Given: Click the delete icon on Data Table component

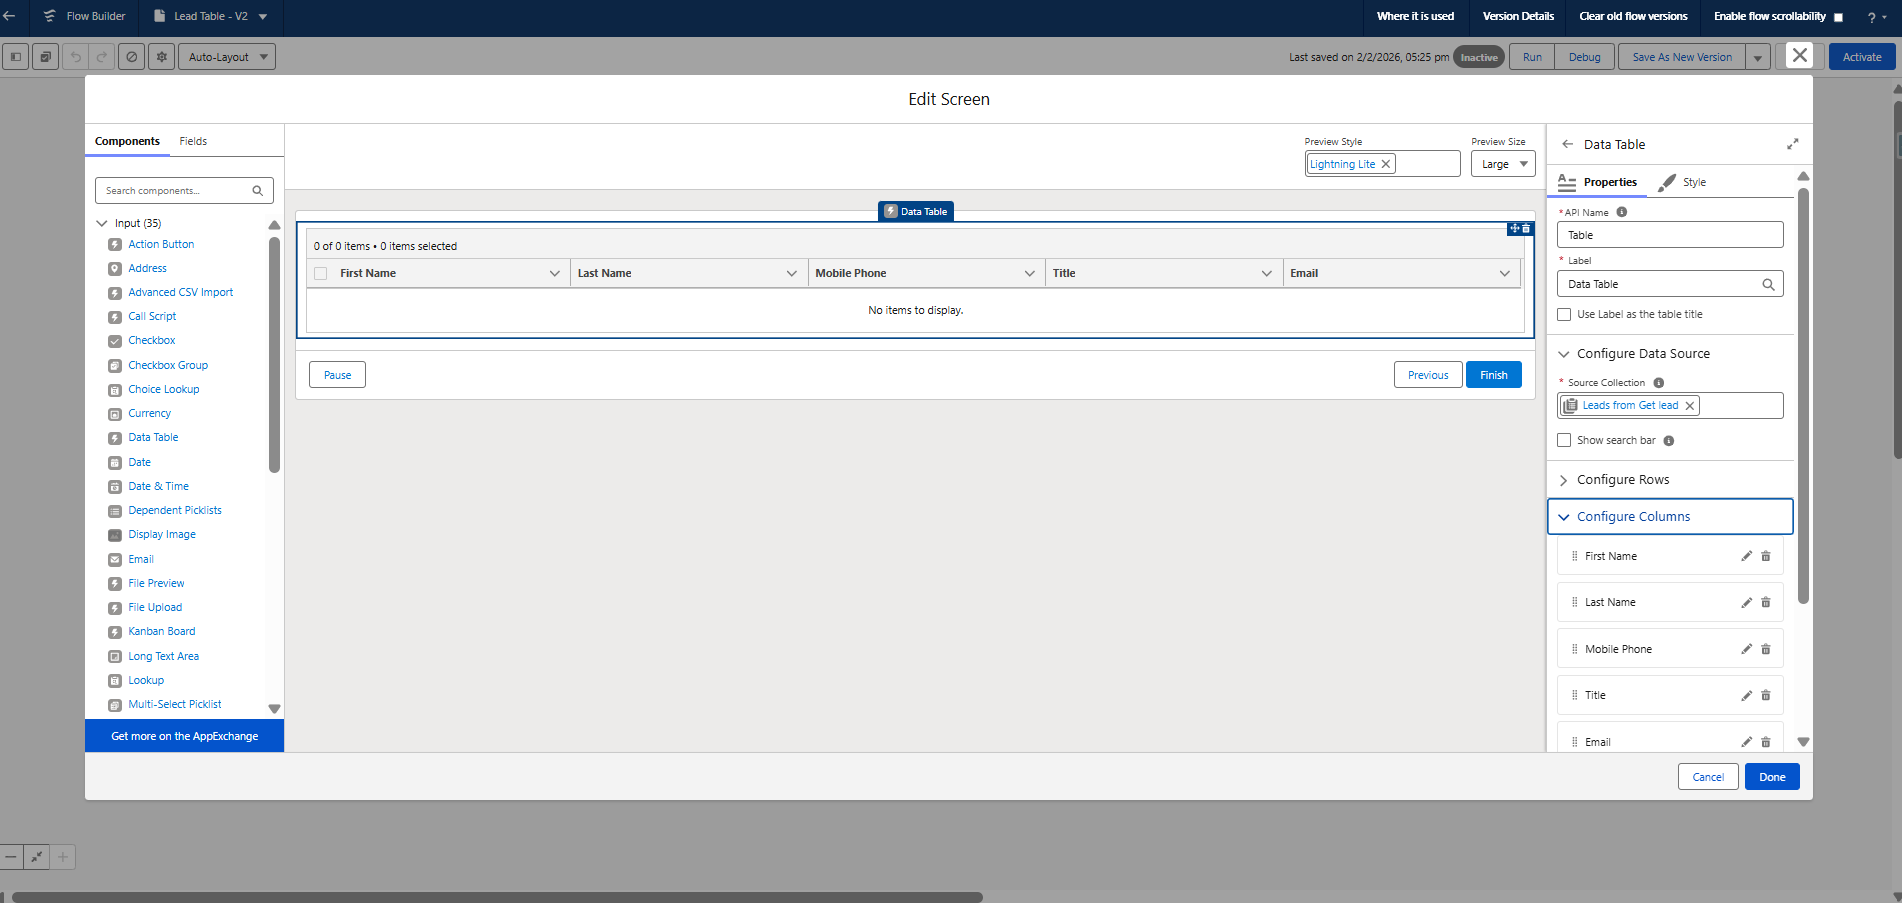Looking at the screenshot, I should pos(1526,229).
